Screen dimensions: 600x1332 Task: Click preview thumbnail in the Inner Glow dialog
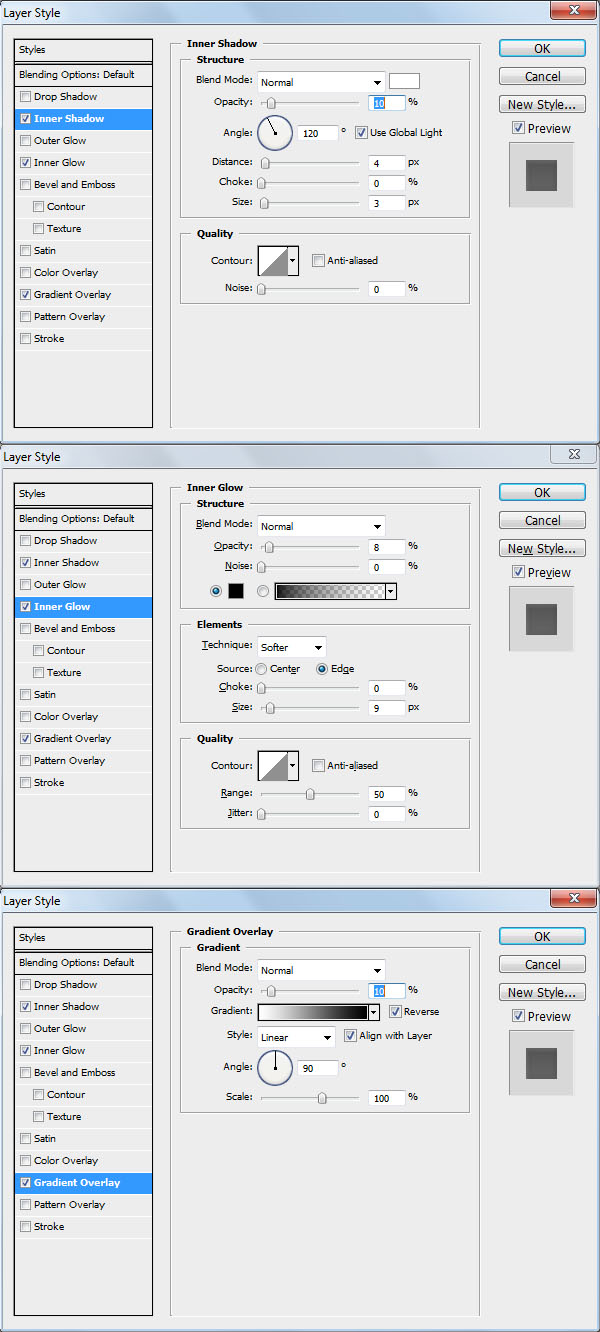tap(541, 619)
